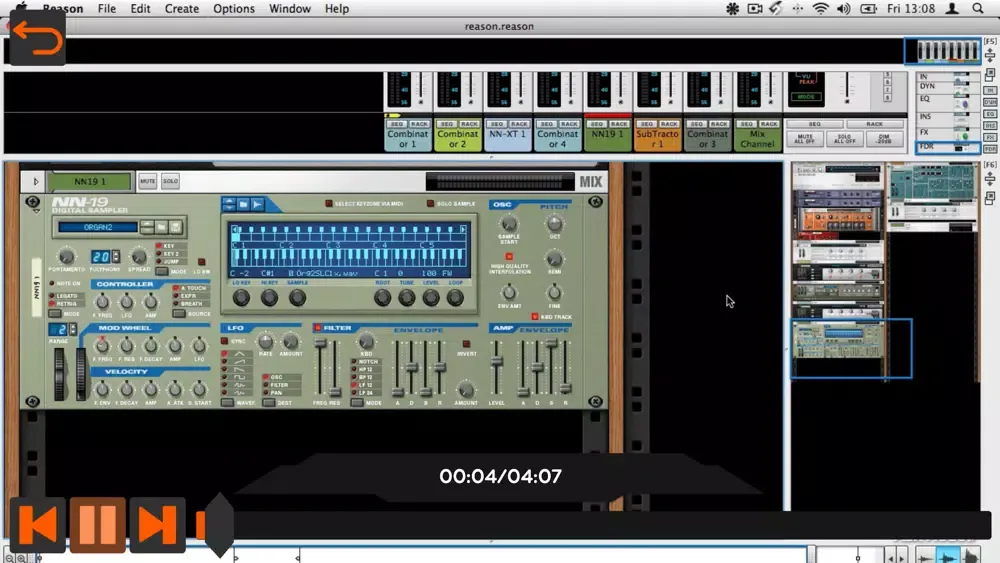1000x563 pixels.
Task: Mute the NN19 1 device
Action: tap(147, 181)
